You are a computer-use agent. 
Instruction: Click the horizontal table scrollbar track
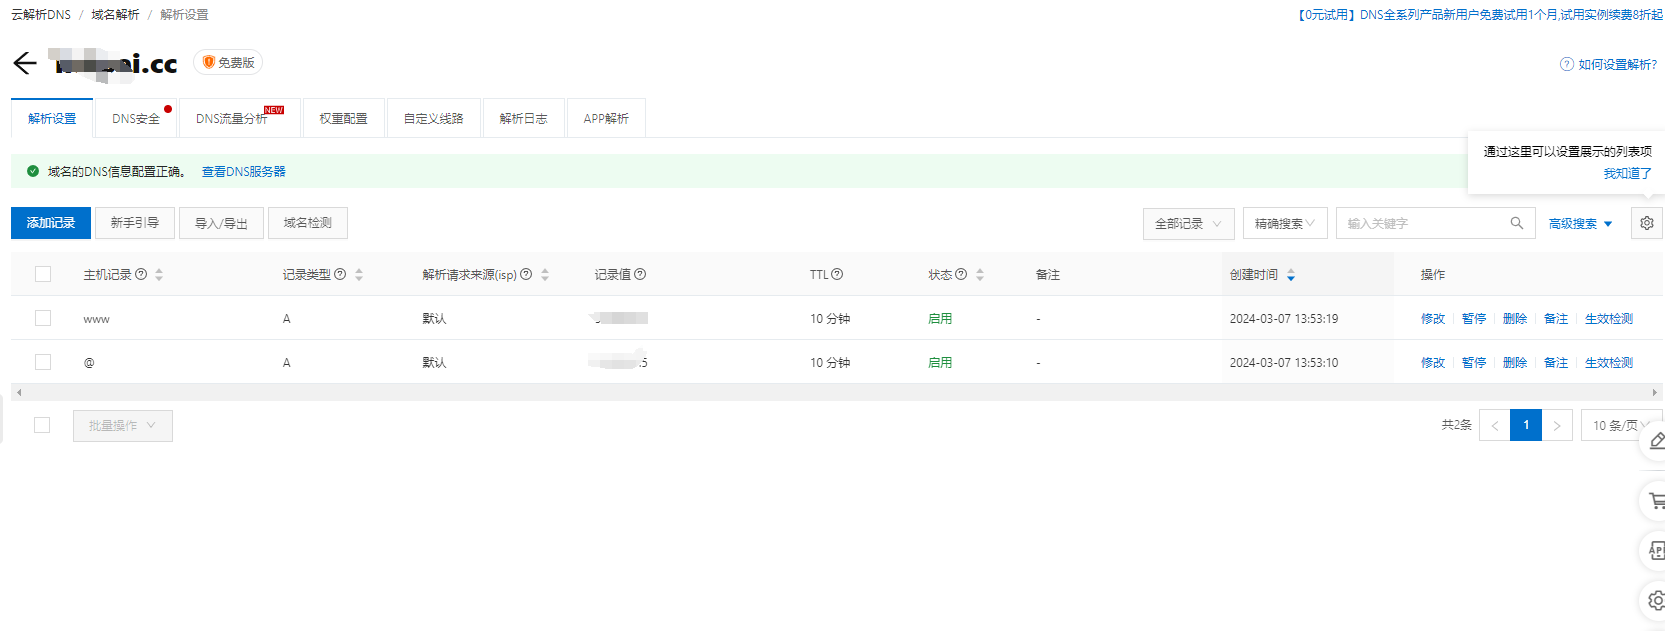click(x=836, y=392)
